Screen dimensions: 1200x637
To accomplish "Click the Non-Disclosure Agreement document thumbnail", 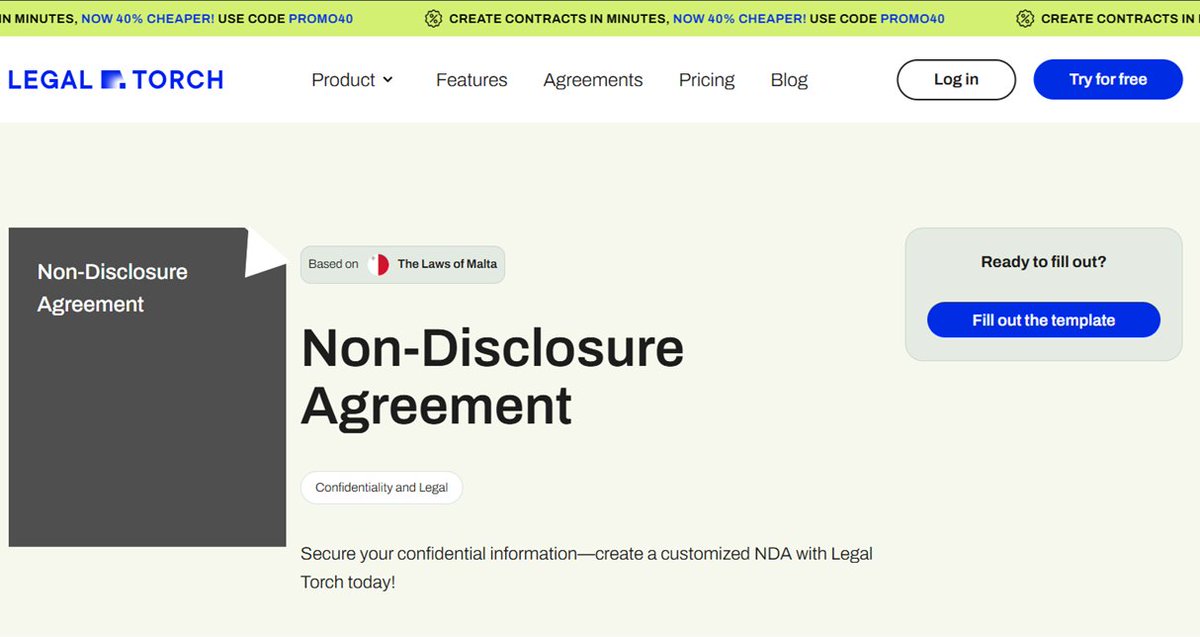I will [147, 387].
